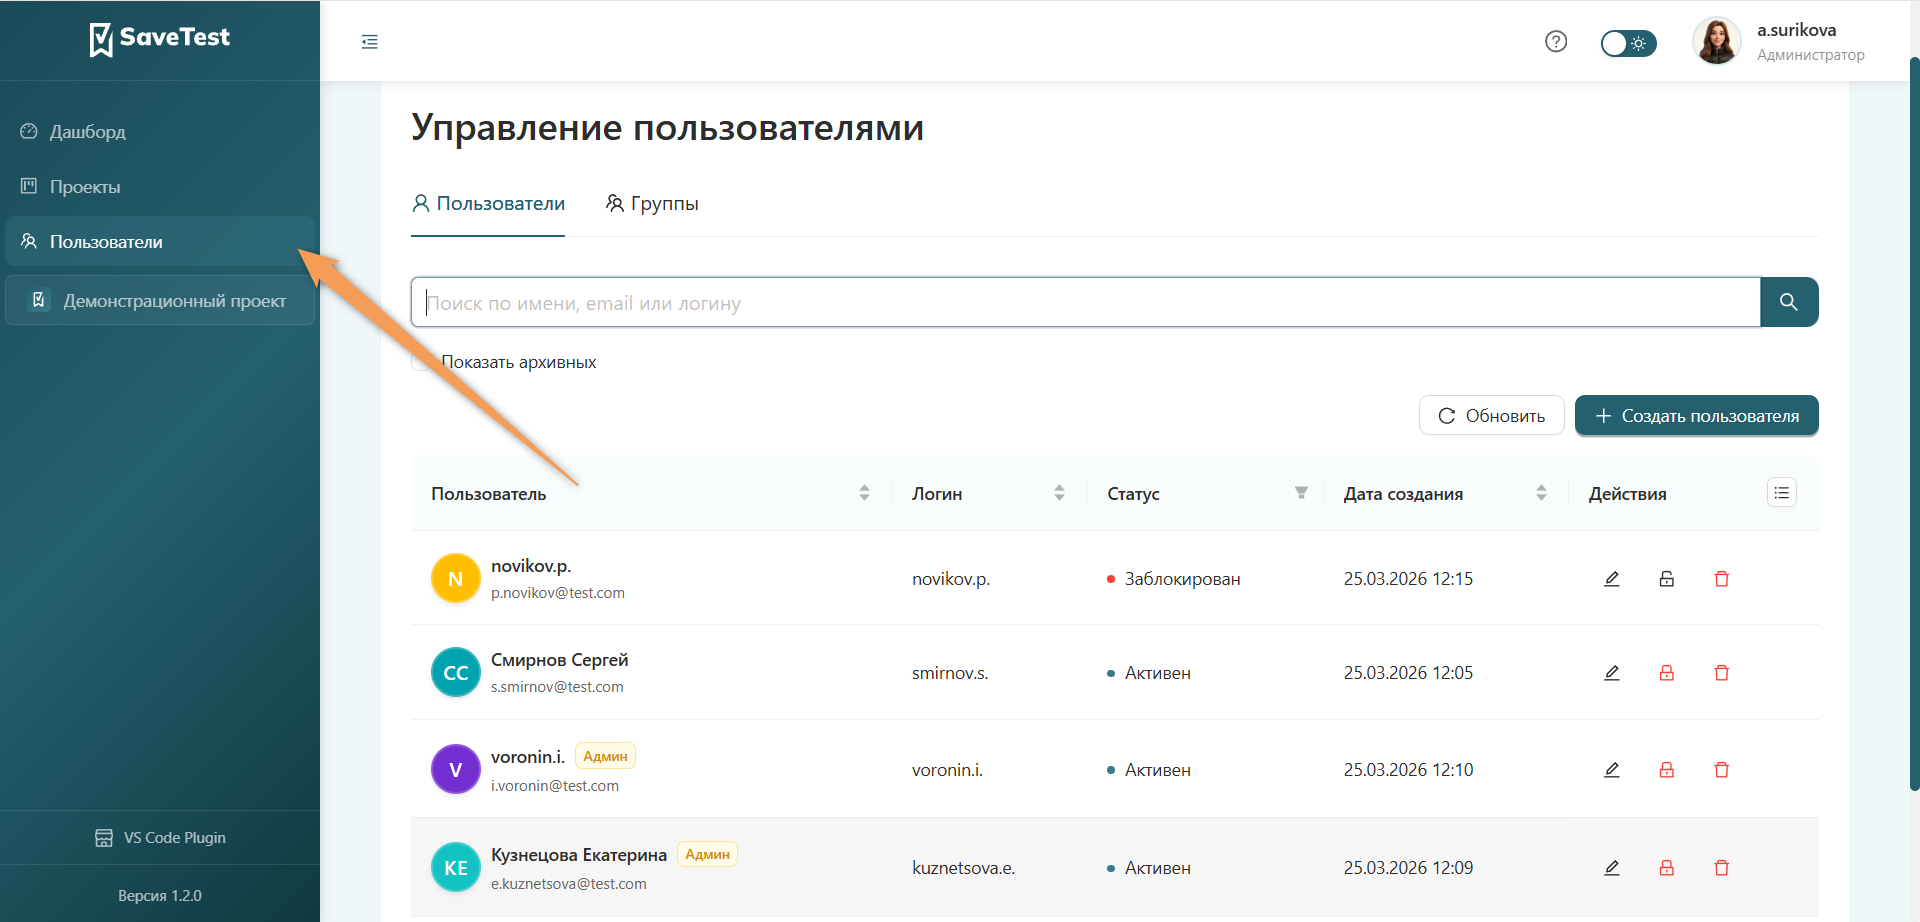Click the Создать пользователя button

[x=1696, y=415]
